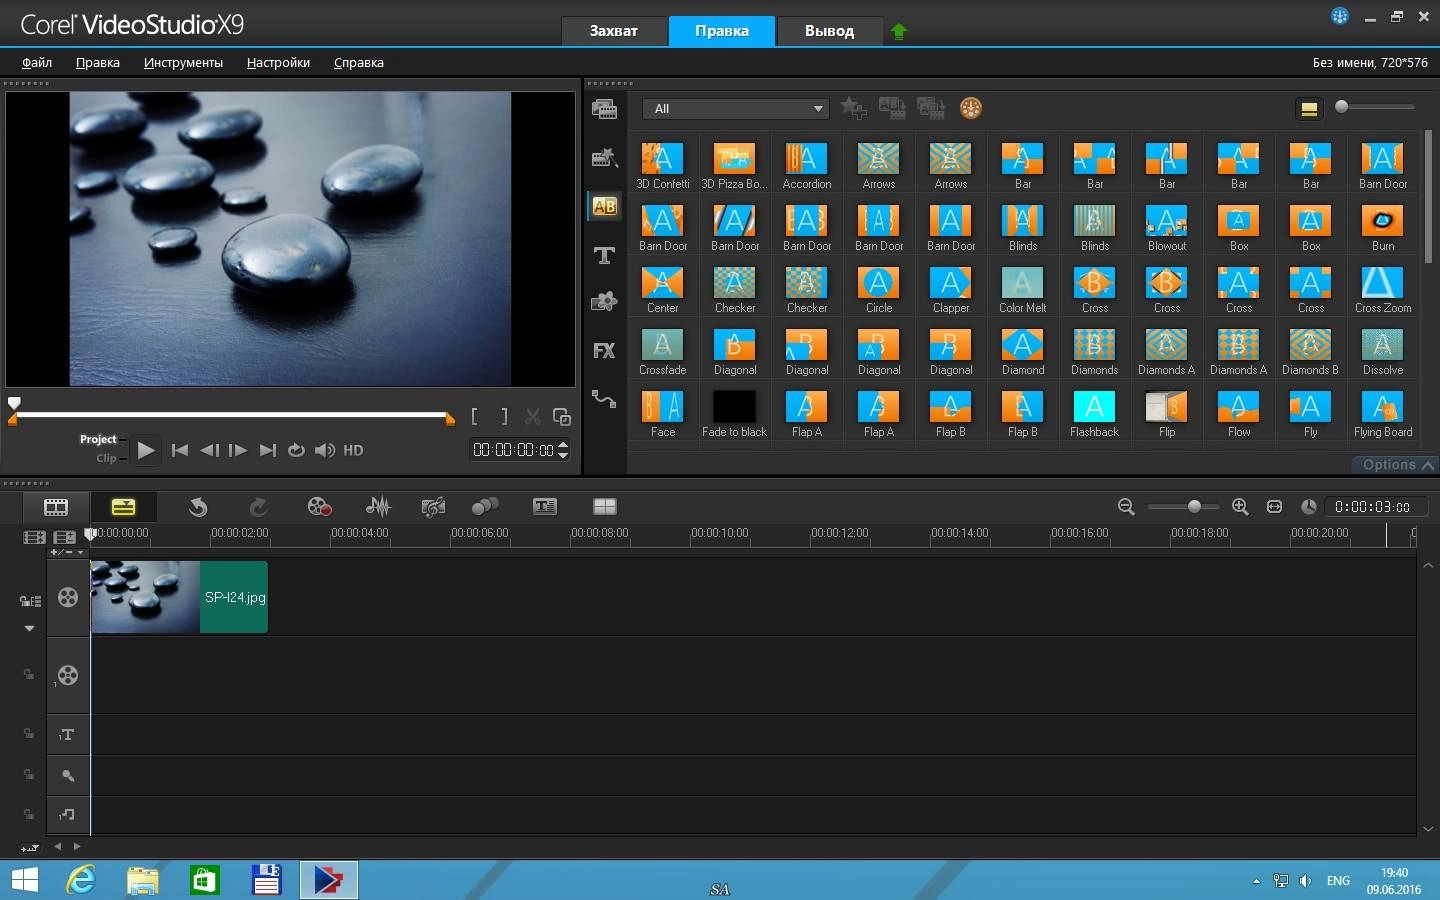Select Project playback mode
The image size is (1440, 900).
tap(98, 439)
